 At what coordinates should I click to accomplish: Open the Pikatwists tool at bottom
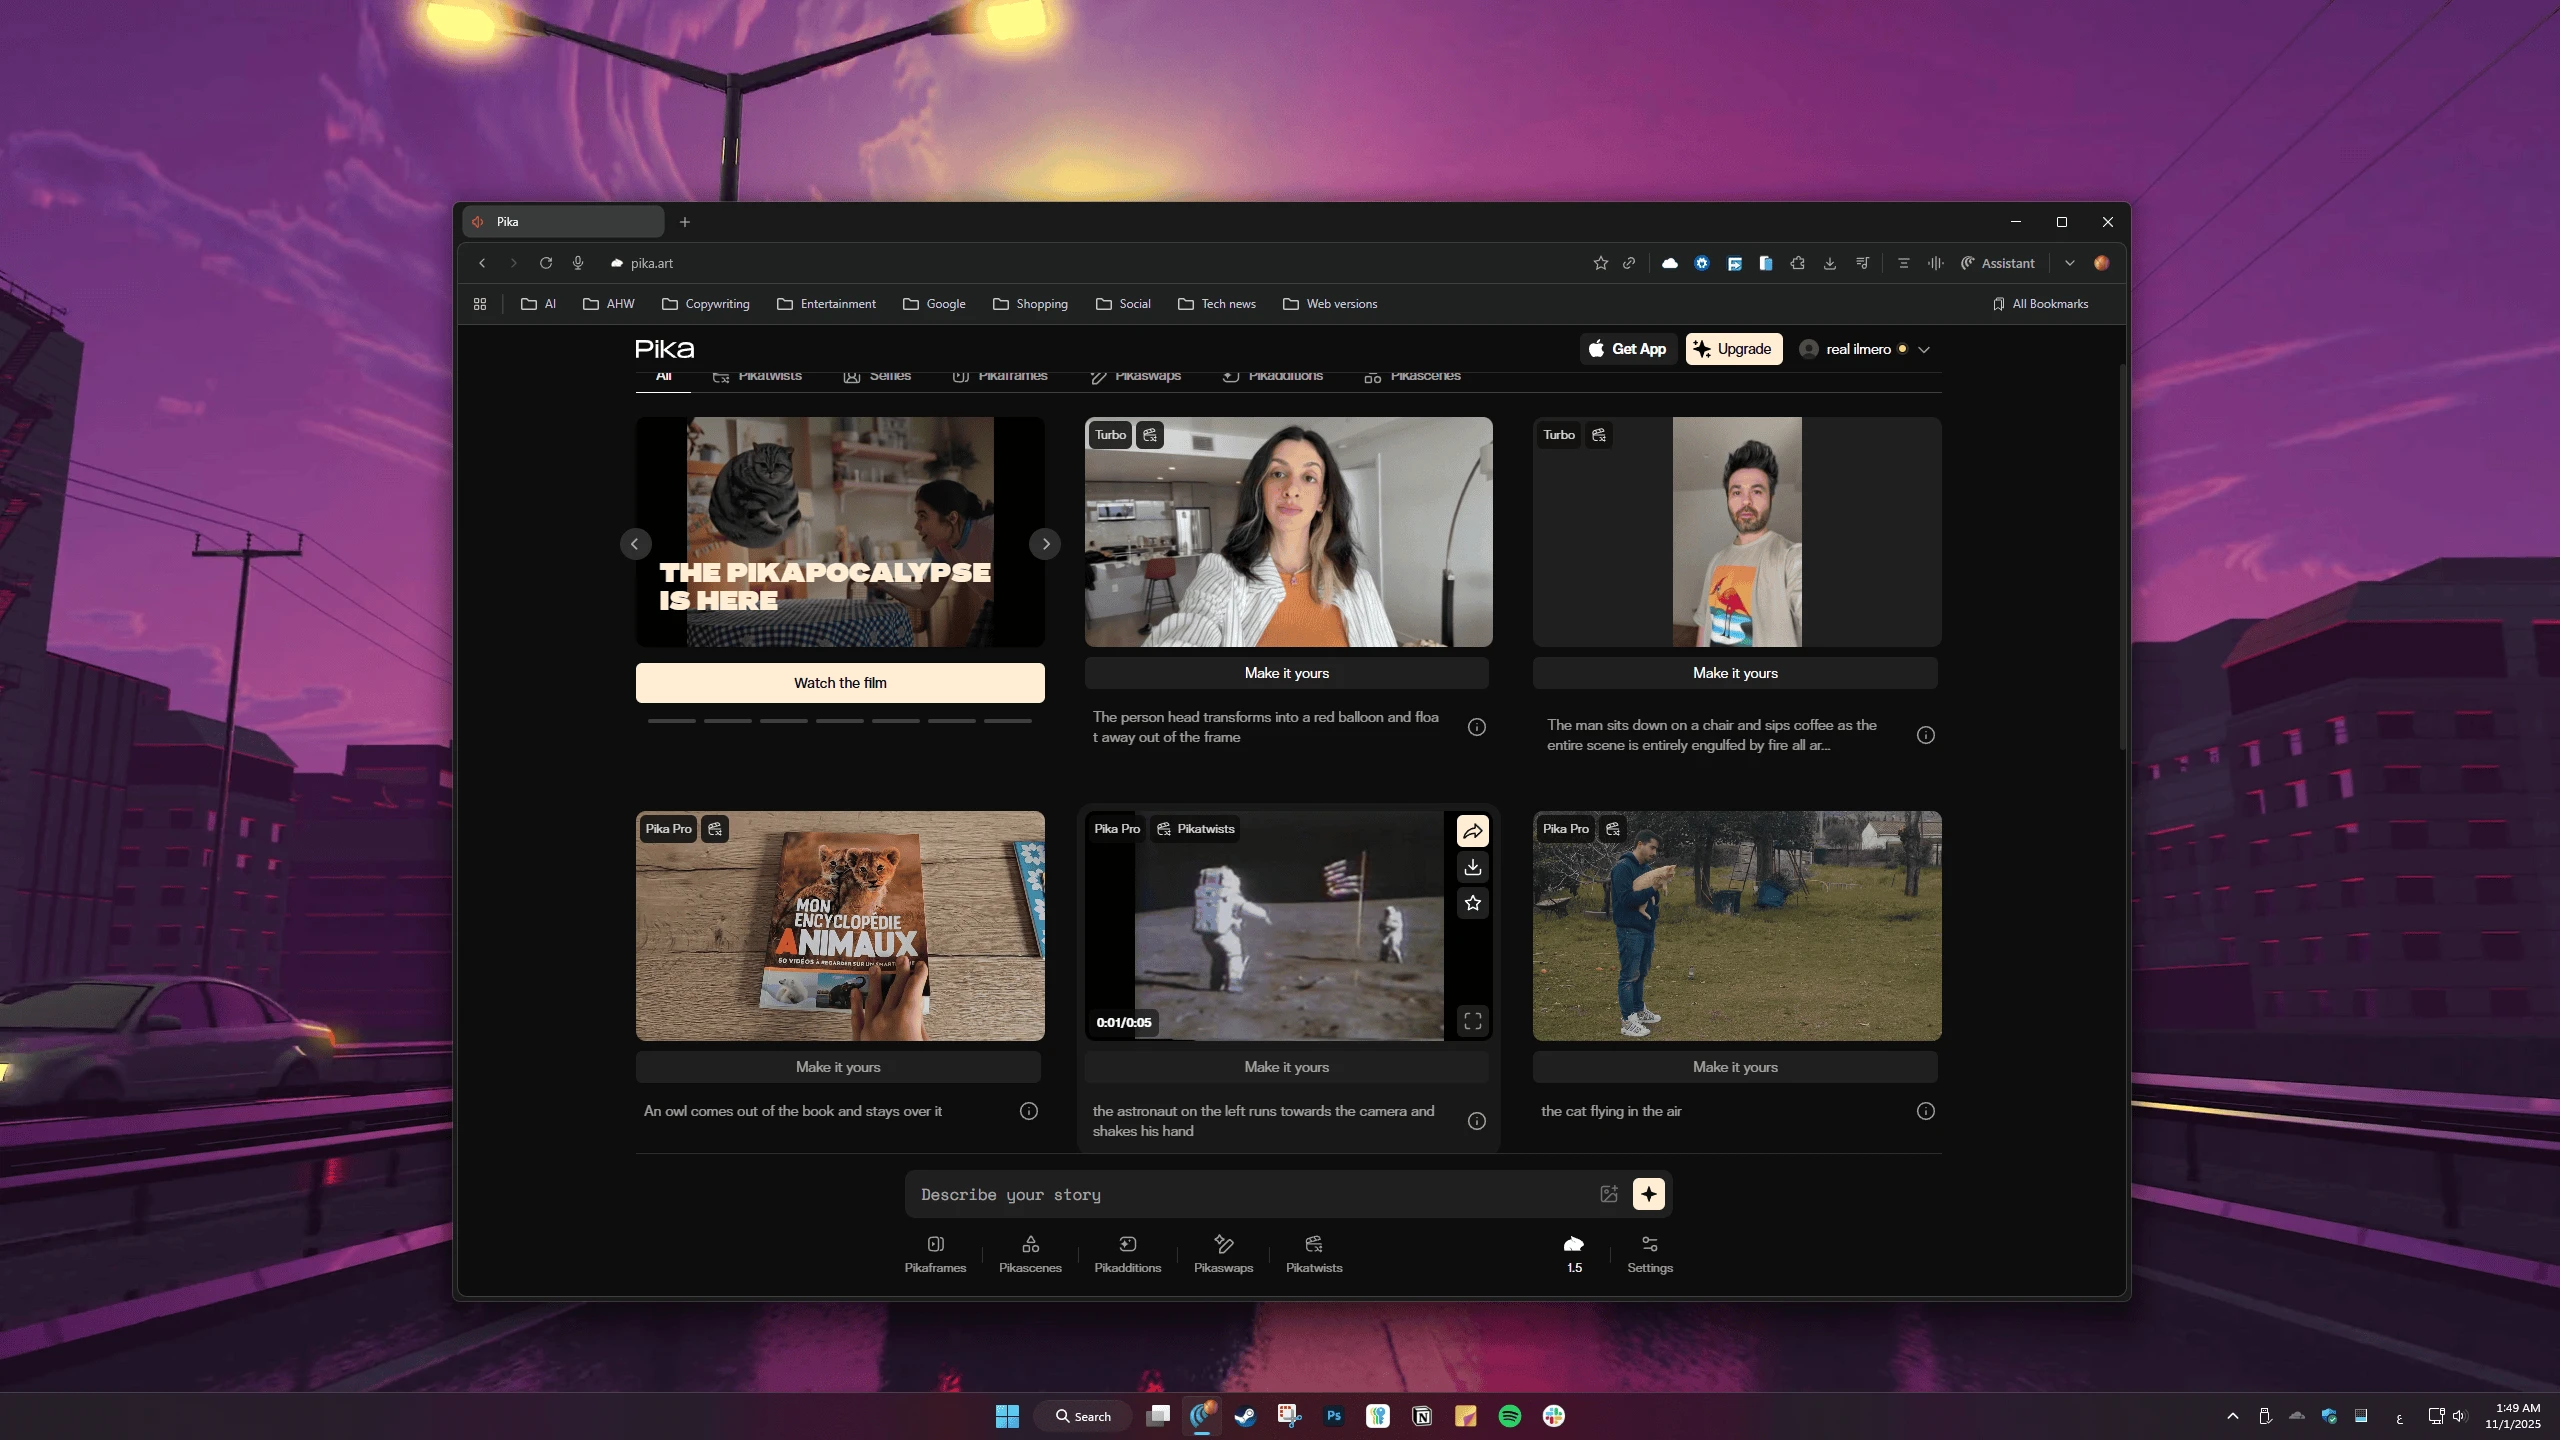coord(1313,1245)
